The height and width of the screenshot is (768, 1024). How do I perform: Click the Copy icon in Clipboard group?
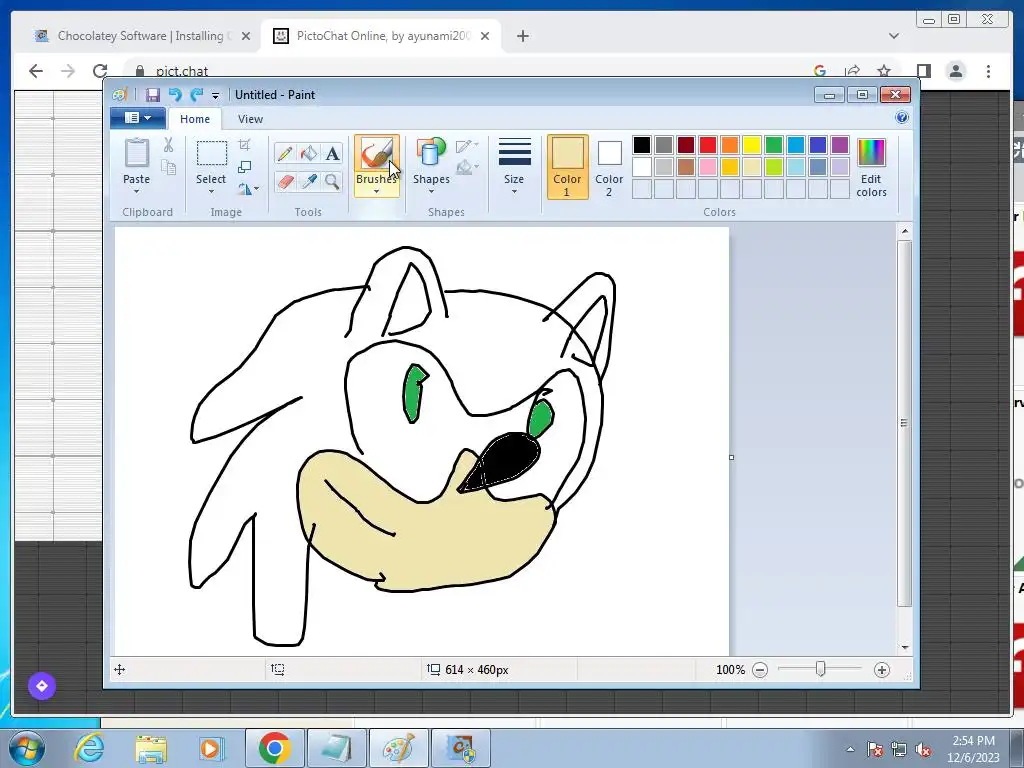pyautogui.click(x=168, y=168)
